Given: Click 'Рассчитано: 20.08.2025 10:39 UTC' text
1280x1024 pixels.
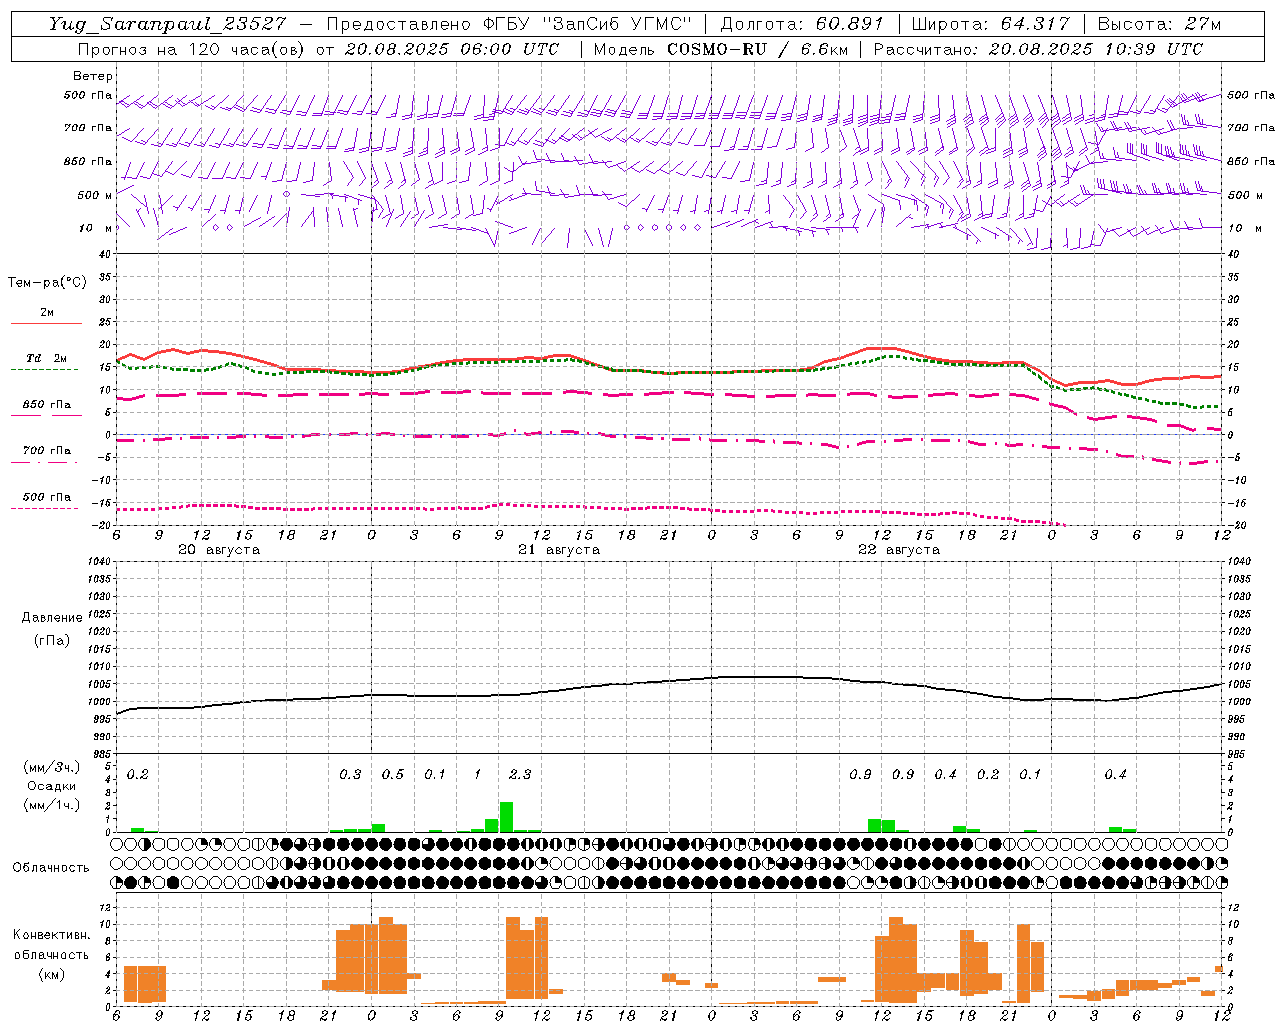Looking at the screenshot, I should pyautogui.click(x=1038, y=49).
